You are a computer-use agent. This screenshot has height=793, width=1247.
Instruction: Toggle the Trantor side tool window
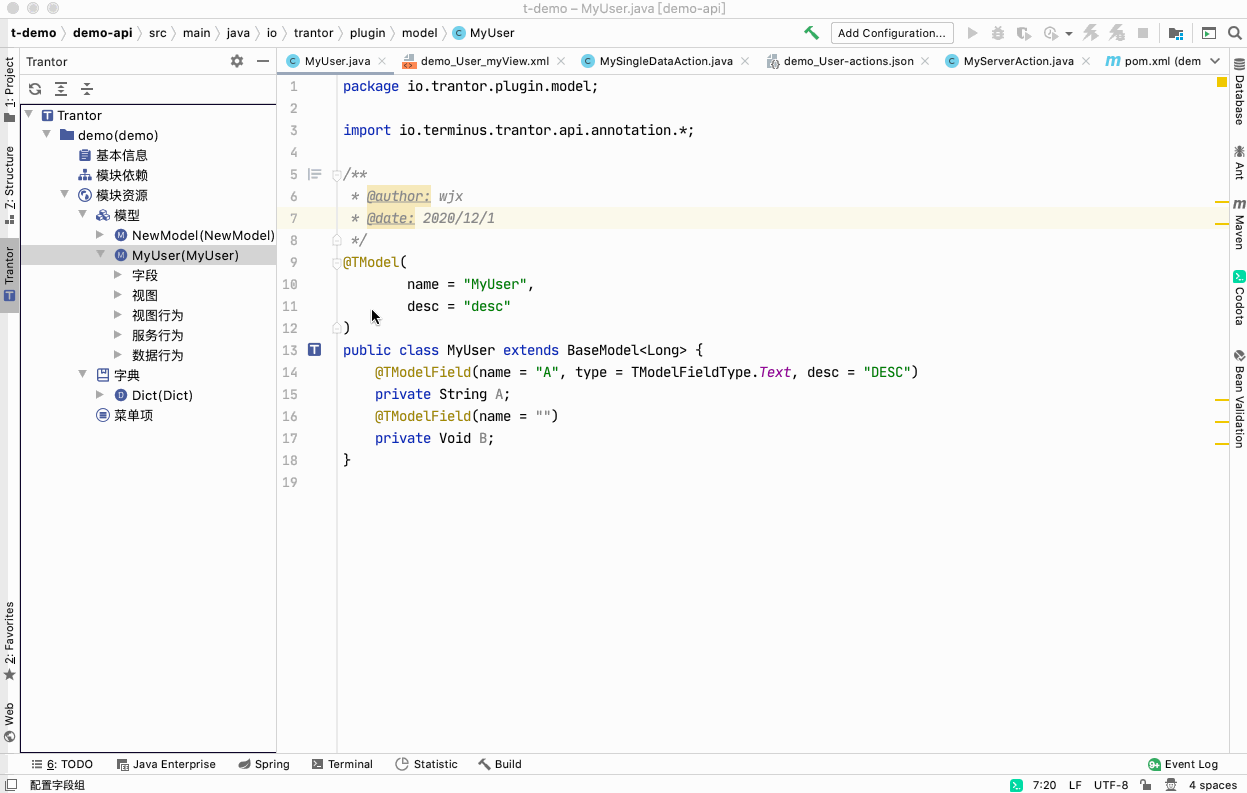point(10,275)
